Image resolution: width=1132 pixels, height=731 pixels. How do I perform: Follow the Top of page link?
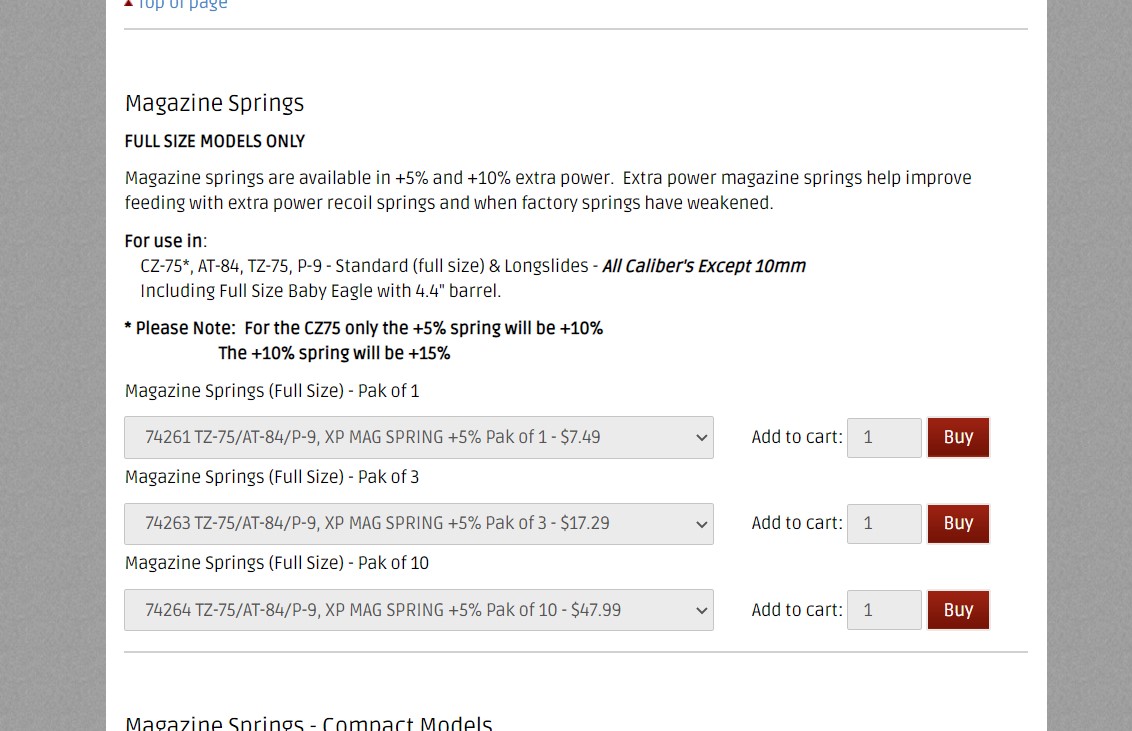point(182,4)
